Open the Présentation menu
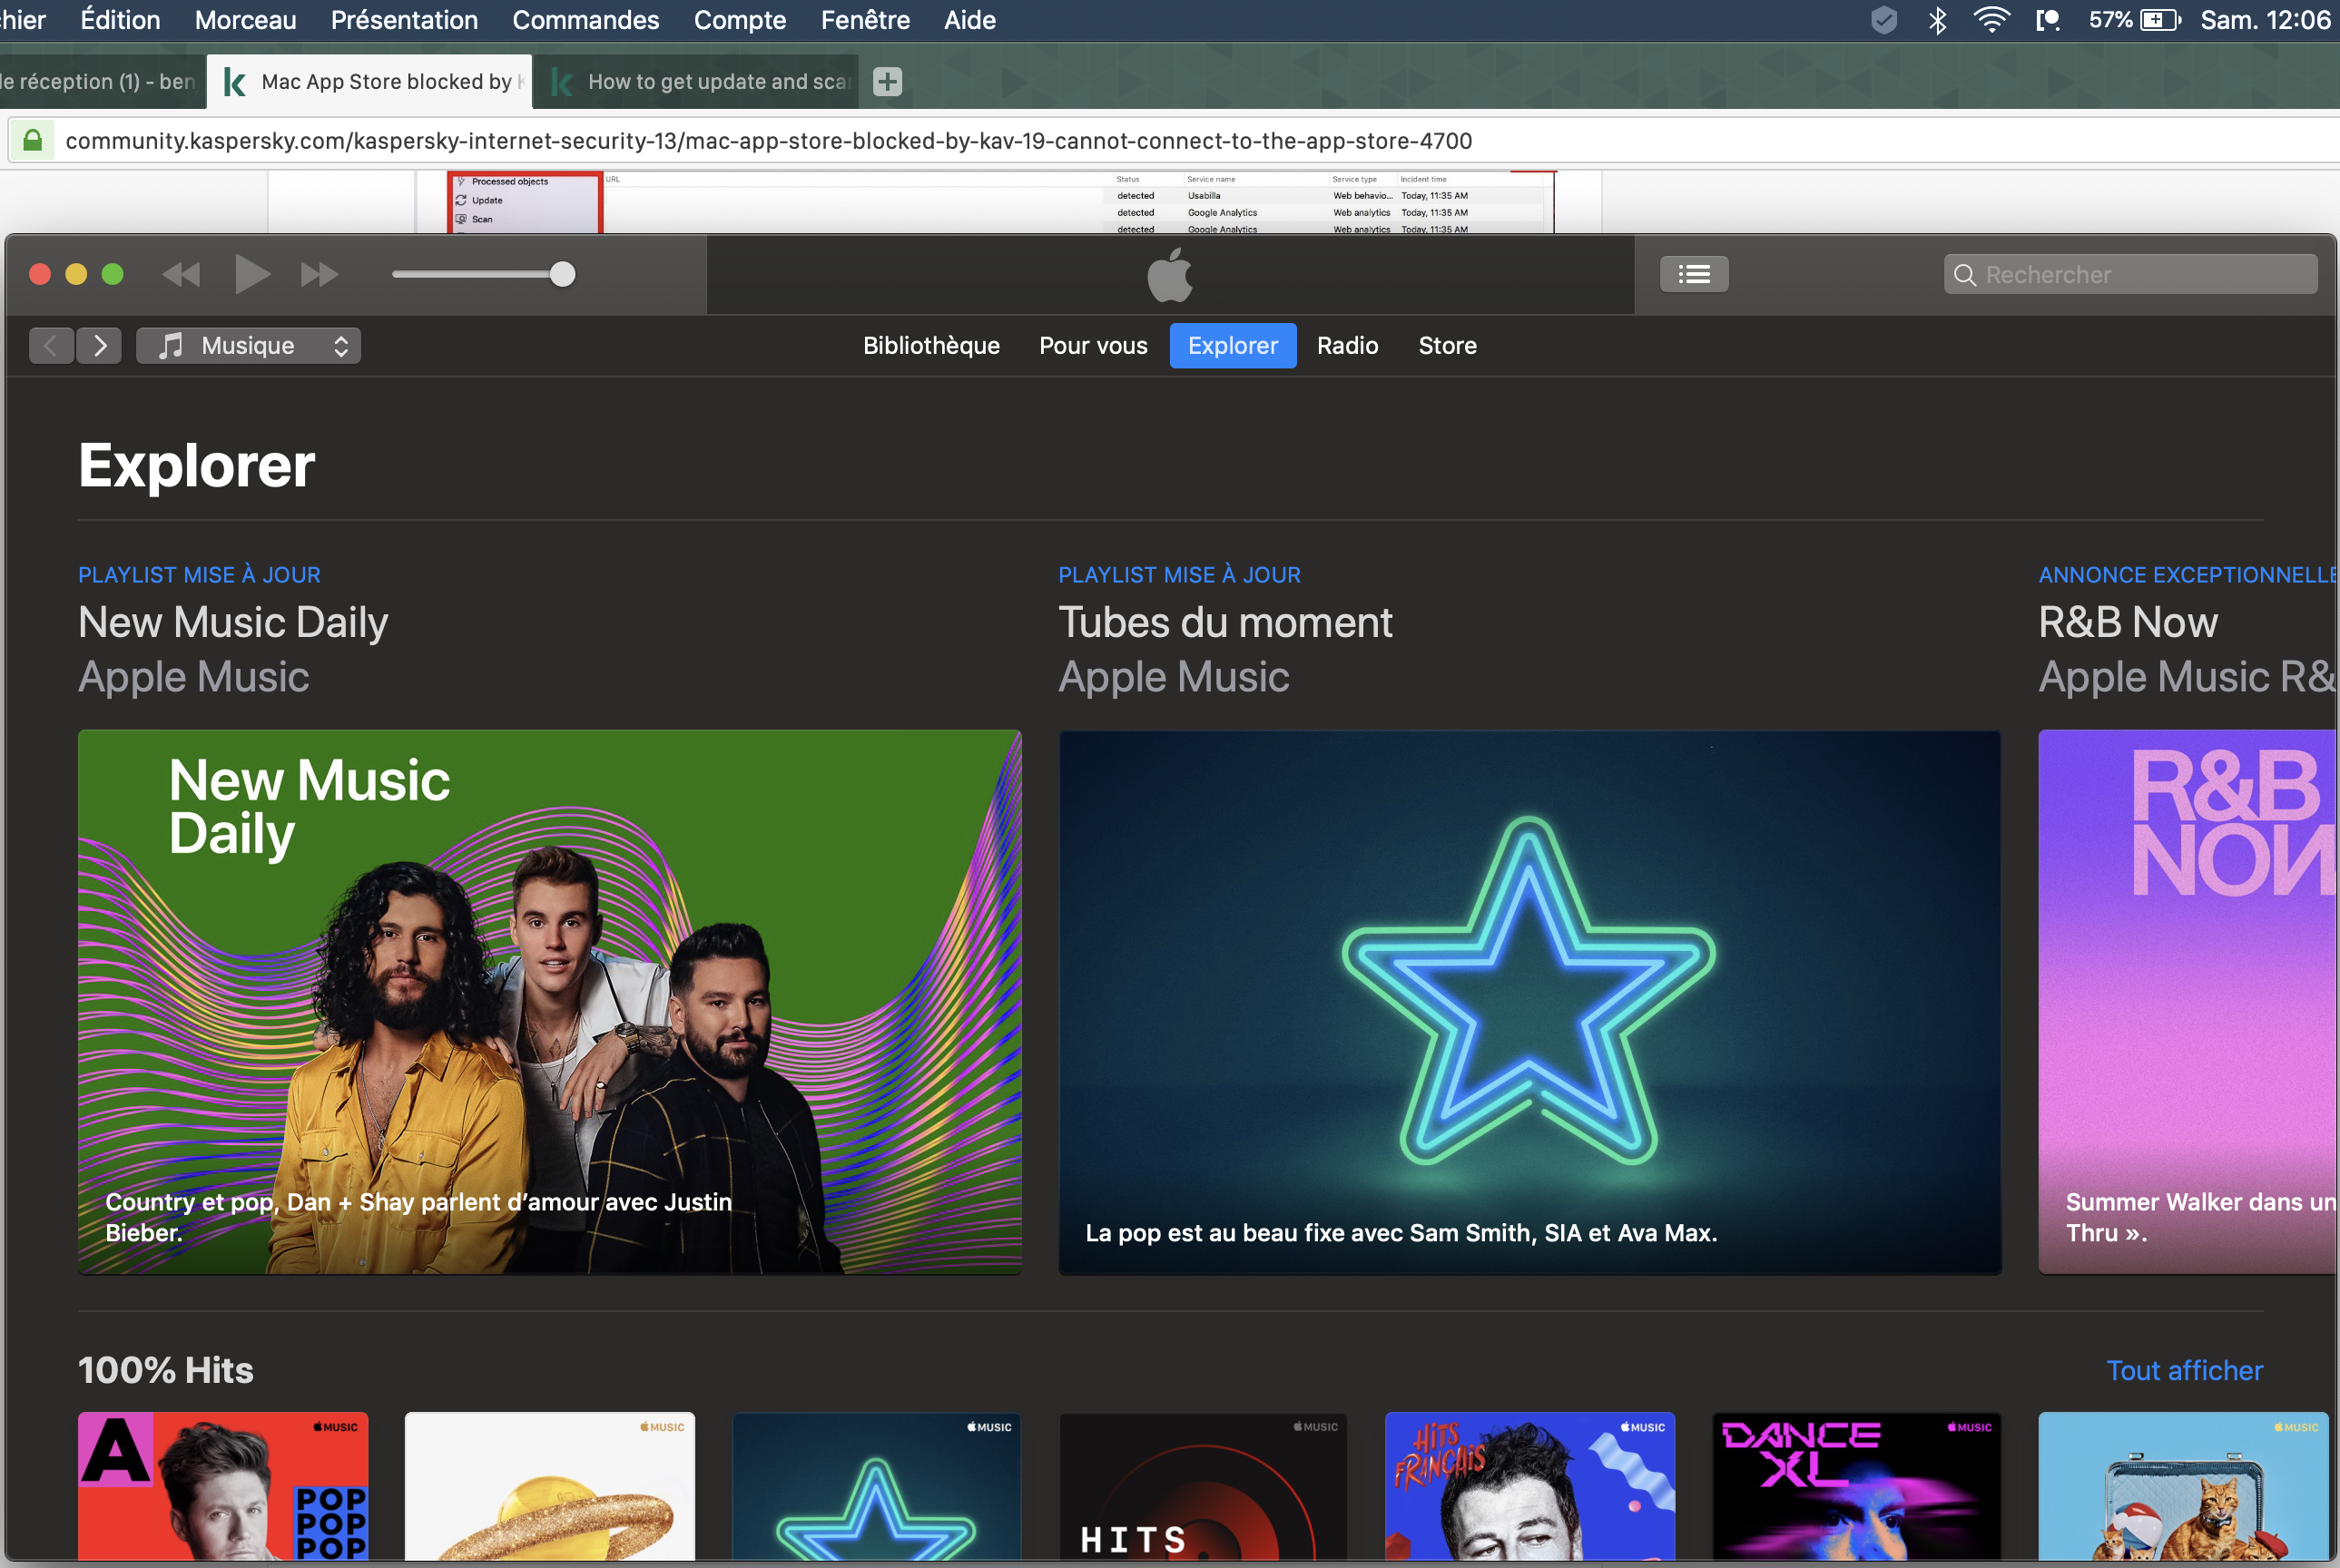The width and height of the screenshot is (2340, 1568). pyautogui.click(x=404, y=20)
